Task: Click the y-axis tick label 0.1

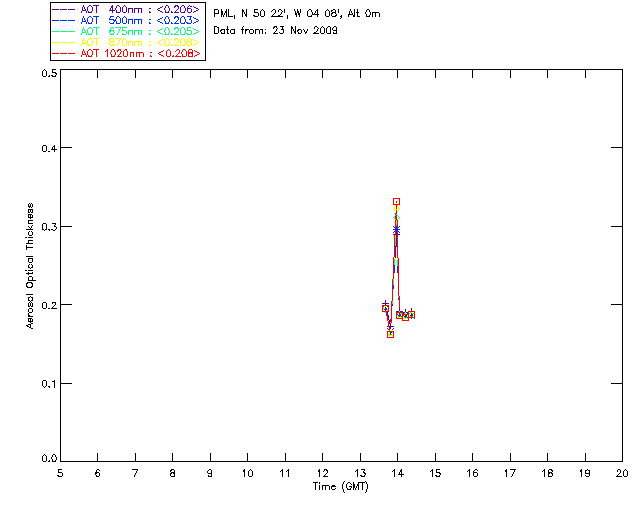Action: click(x=49, y=384)
